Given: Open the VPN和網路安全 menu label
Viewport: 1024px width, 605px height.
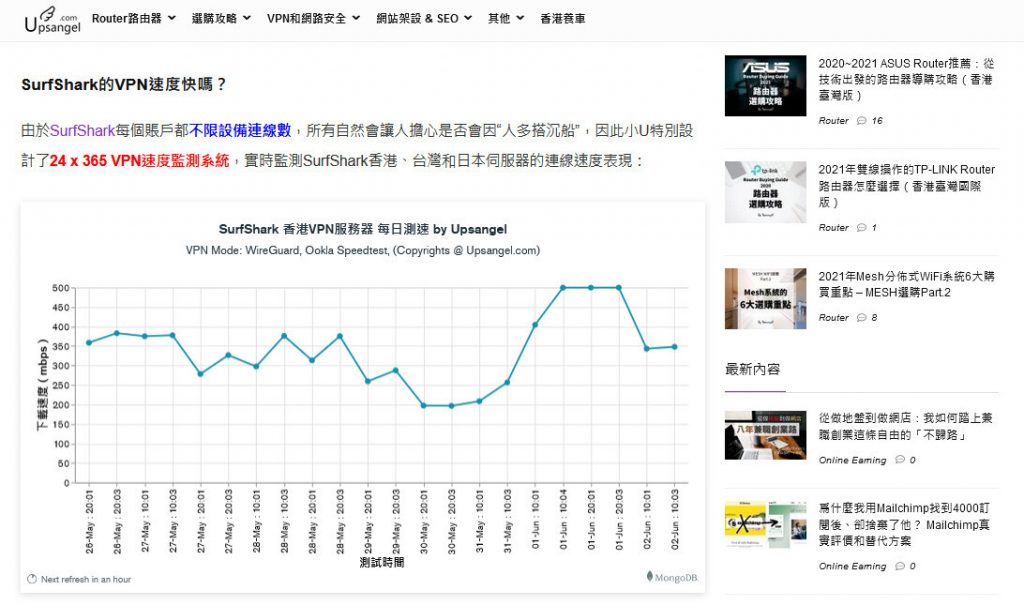Looking at the screenshot, I should [x=306, y=19].
